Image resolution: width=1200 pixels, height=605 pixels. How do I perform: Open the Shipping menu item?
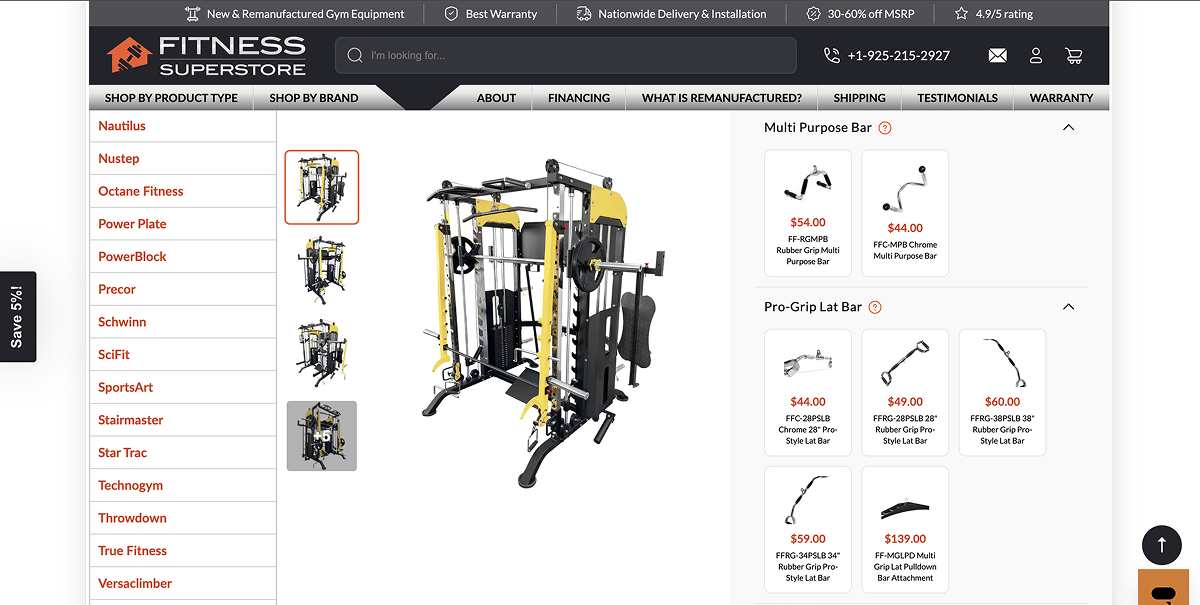(x=860, y=98)
